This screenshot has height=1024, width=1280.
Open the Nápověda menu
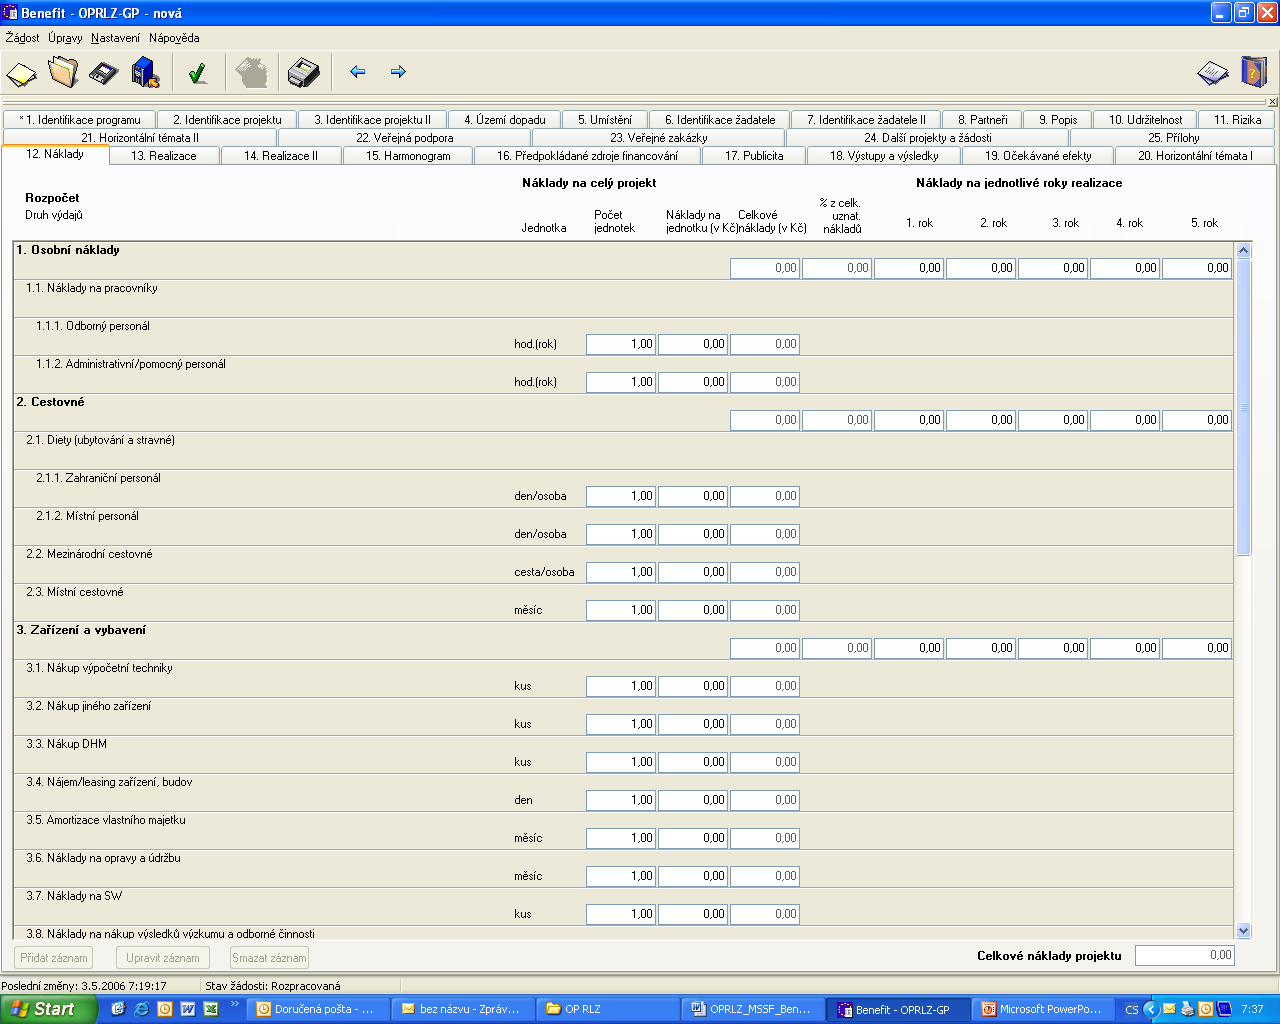point(174,38)
